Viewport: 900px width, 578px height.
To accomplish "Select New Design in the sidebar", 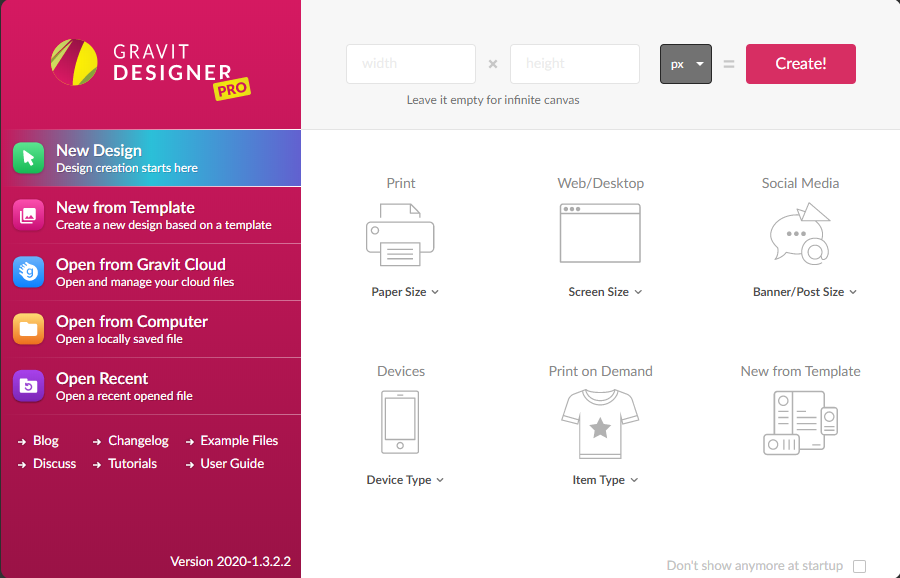I will (x=150, y=158).
